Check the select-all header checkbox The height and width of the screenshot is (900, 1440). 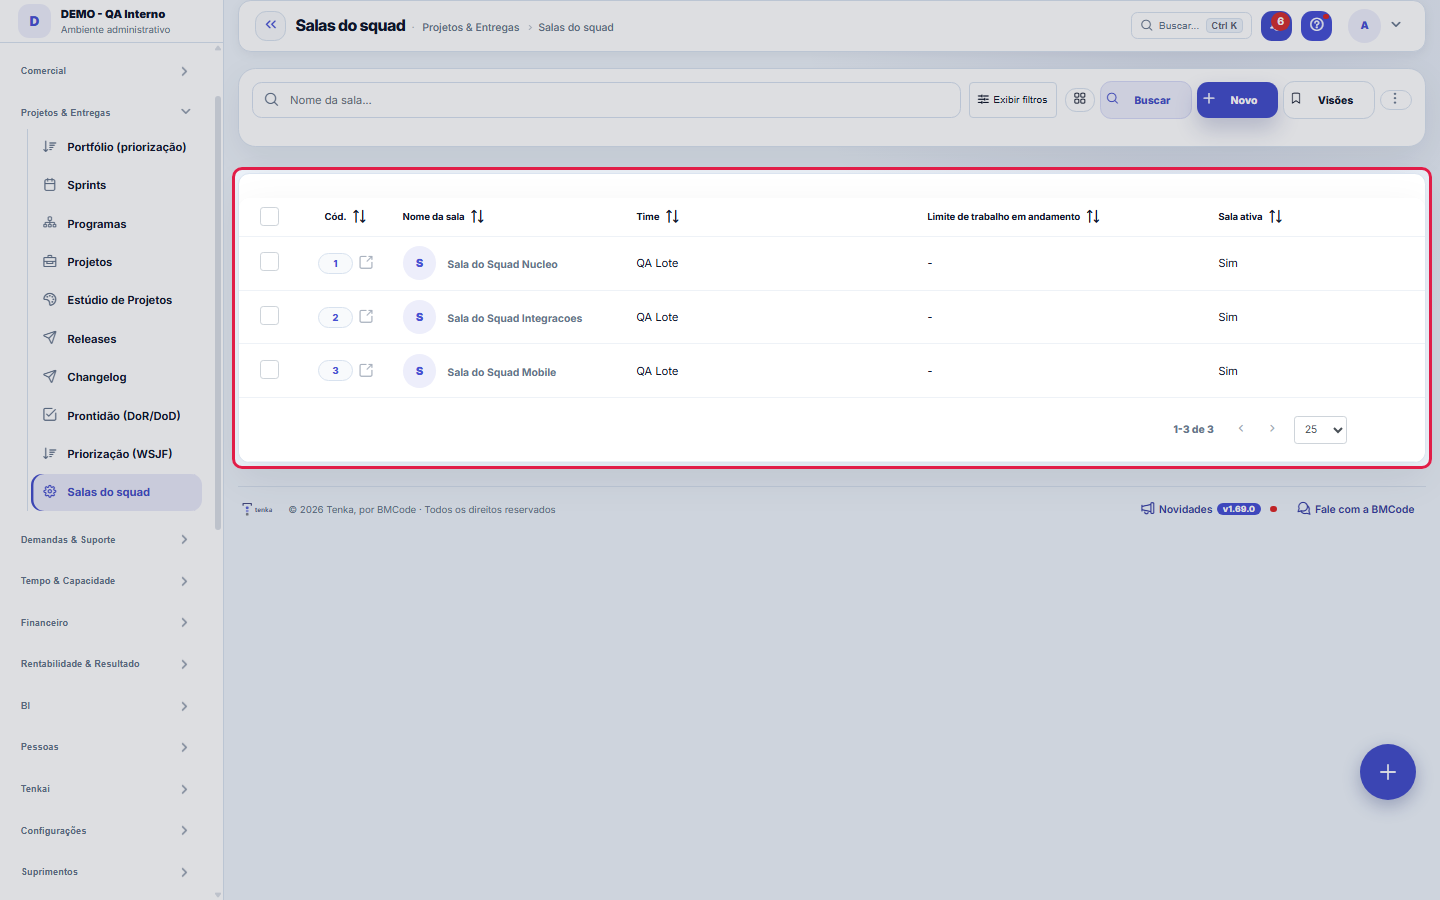click(269, 216)
